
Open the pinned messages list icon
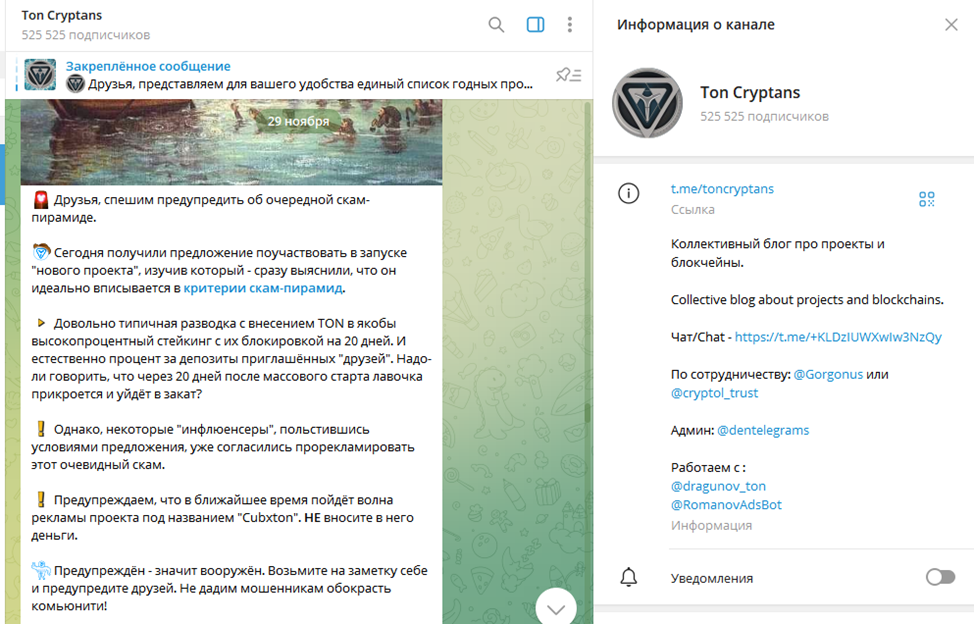(x=568, y=75)
